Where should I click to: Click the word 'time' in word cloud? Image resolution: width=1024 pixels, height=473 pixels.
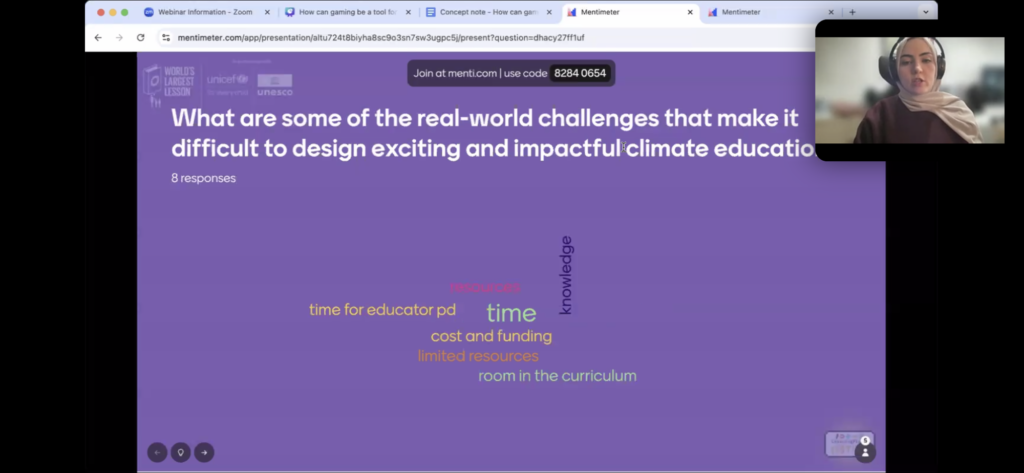511,313
